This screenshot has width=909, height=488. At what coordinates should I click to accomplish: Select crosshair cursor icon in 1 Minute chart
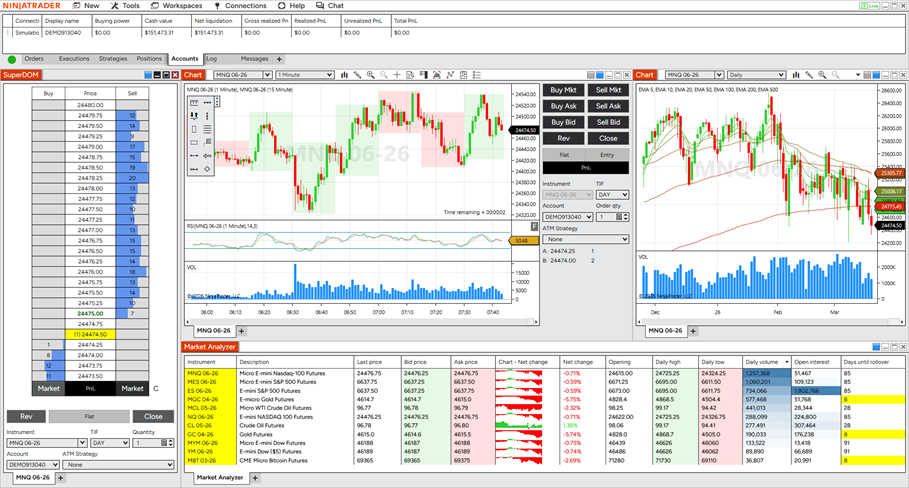397,75
